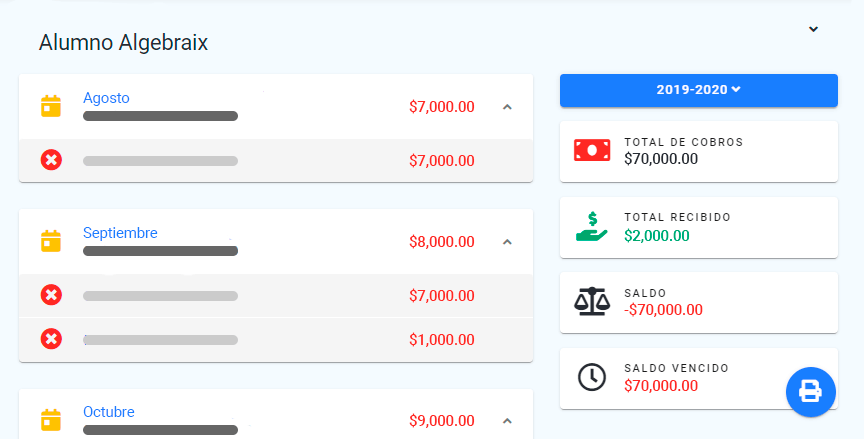Click the Total Recibido hand-dollar icon
The width and height of the screenshot is (864, 439).
coord(591,226)
